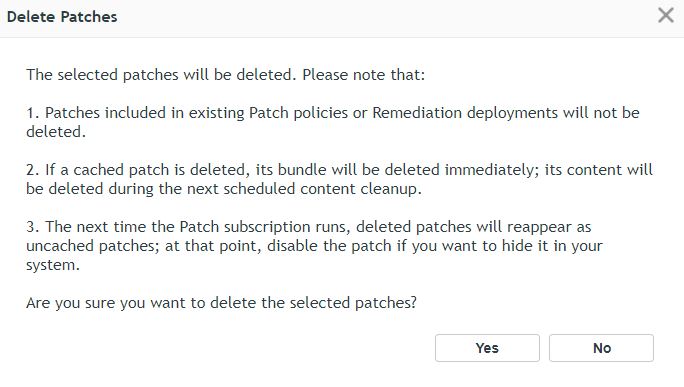684x387 pixels.
Task: Confirm deletion with the Yes button
Action: pos(487,348)
